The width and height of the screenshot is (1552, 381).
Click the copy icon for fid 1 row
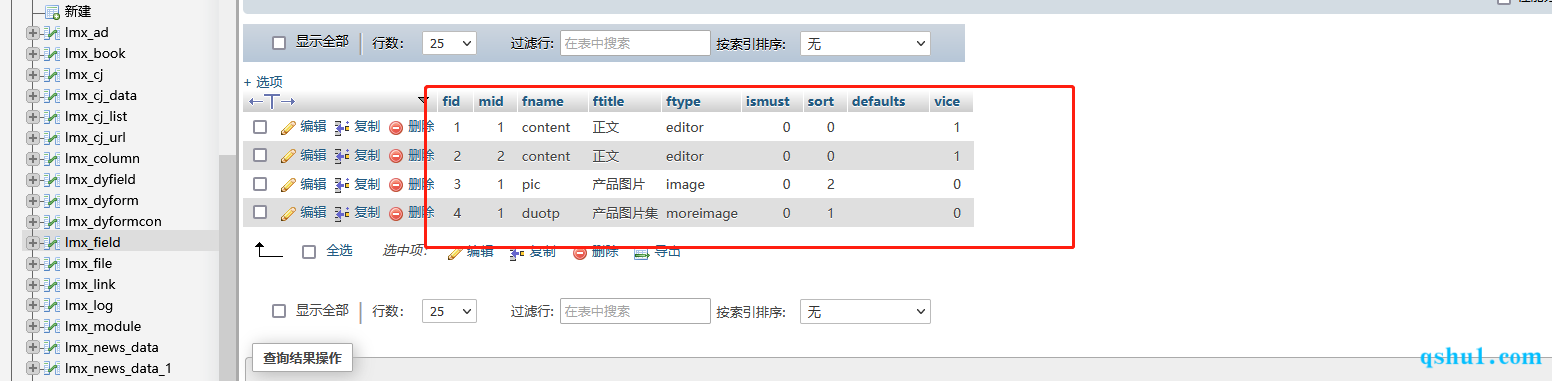(342, 127)
